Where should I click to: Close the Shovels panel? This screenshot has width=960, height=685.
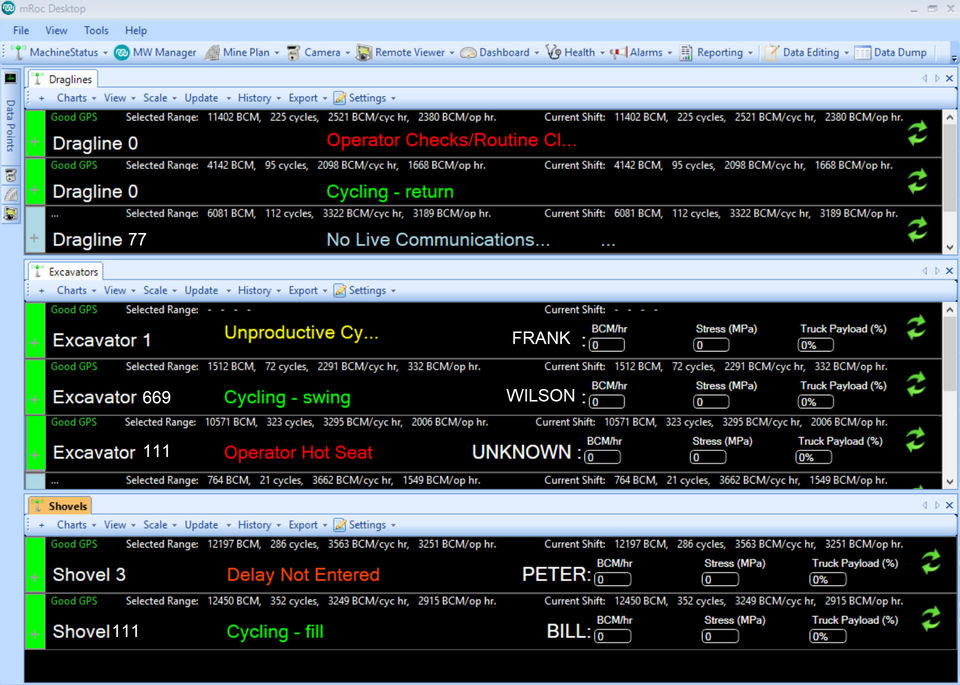(950, 505)
